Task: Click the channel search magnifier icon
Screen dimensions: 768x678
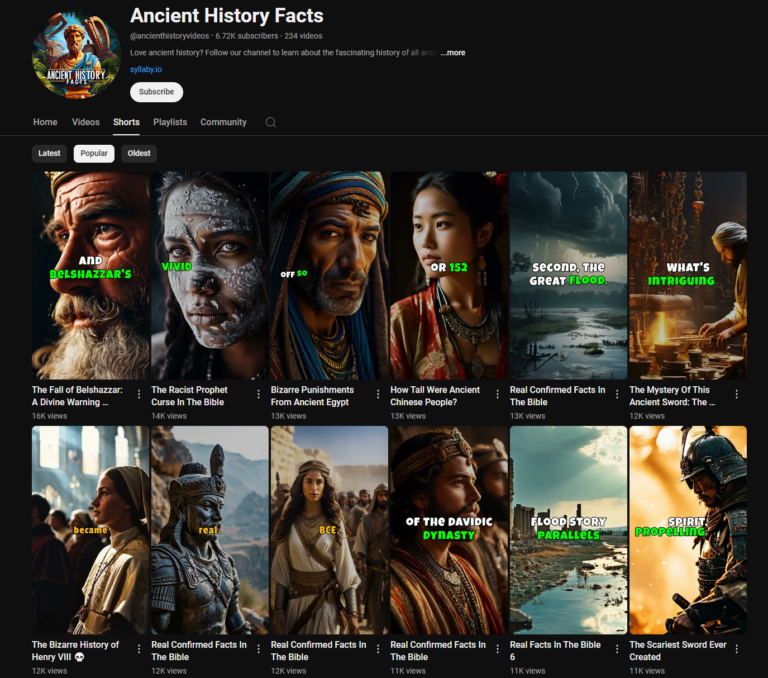Action: 270,122
